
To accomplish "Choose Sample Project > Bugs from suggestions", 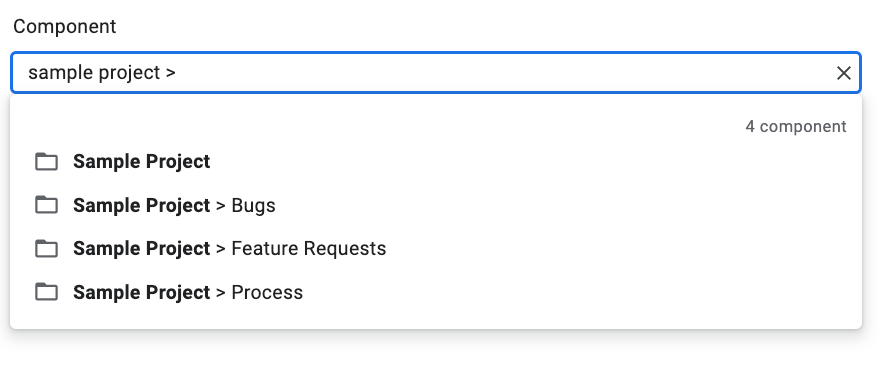I will point(435,205).
